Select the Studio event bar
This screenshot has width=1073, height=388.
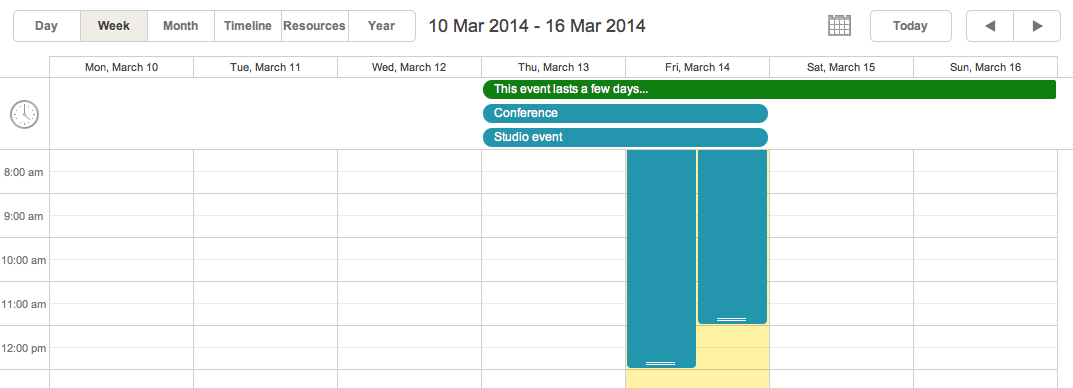tap(625, 137)
